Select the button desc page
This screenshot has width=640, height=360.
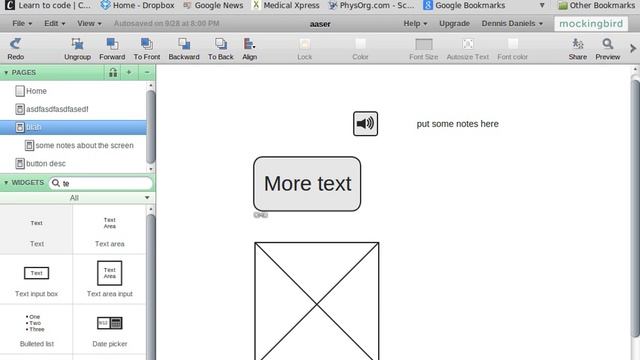point(73,163)
